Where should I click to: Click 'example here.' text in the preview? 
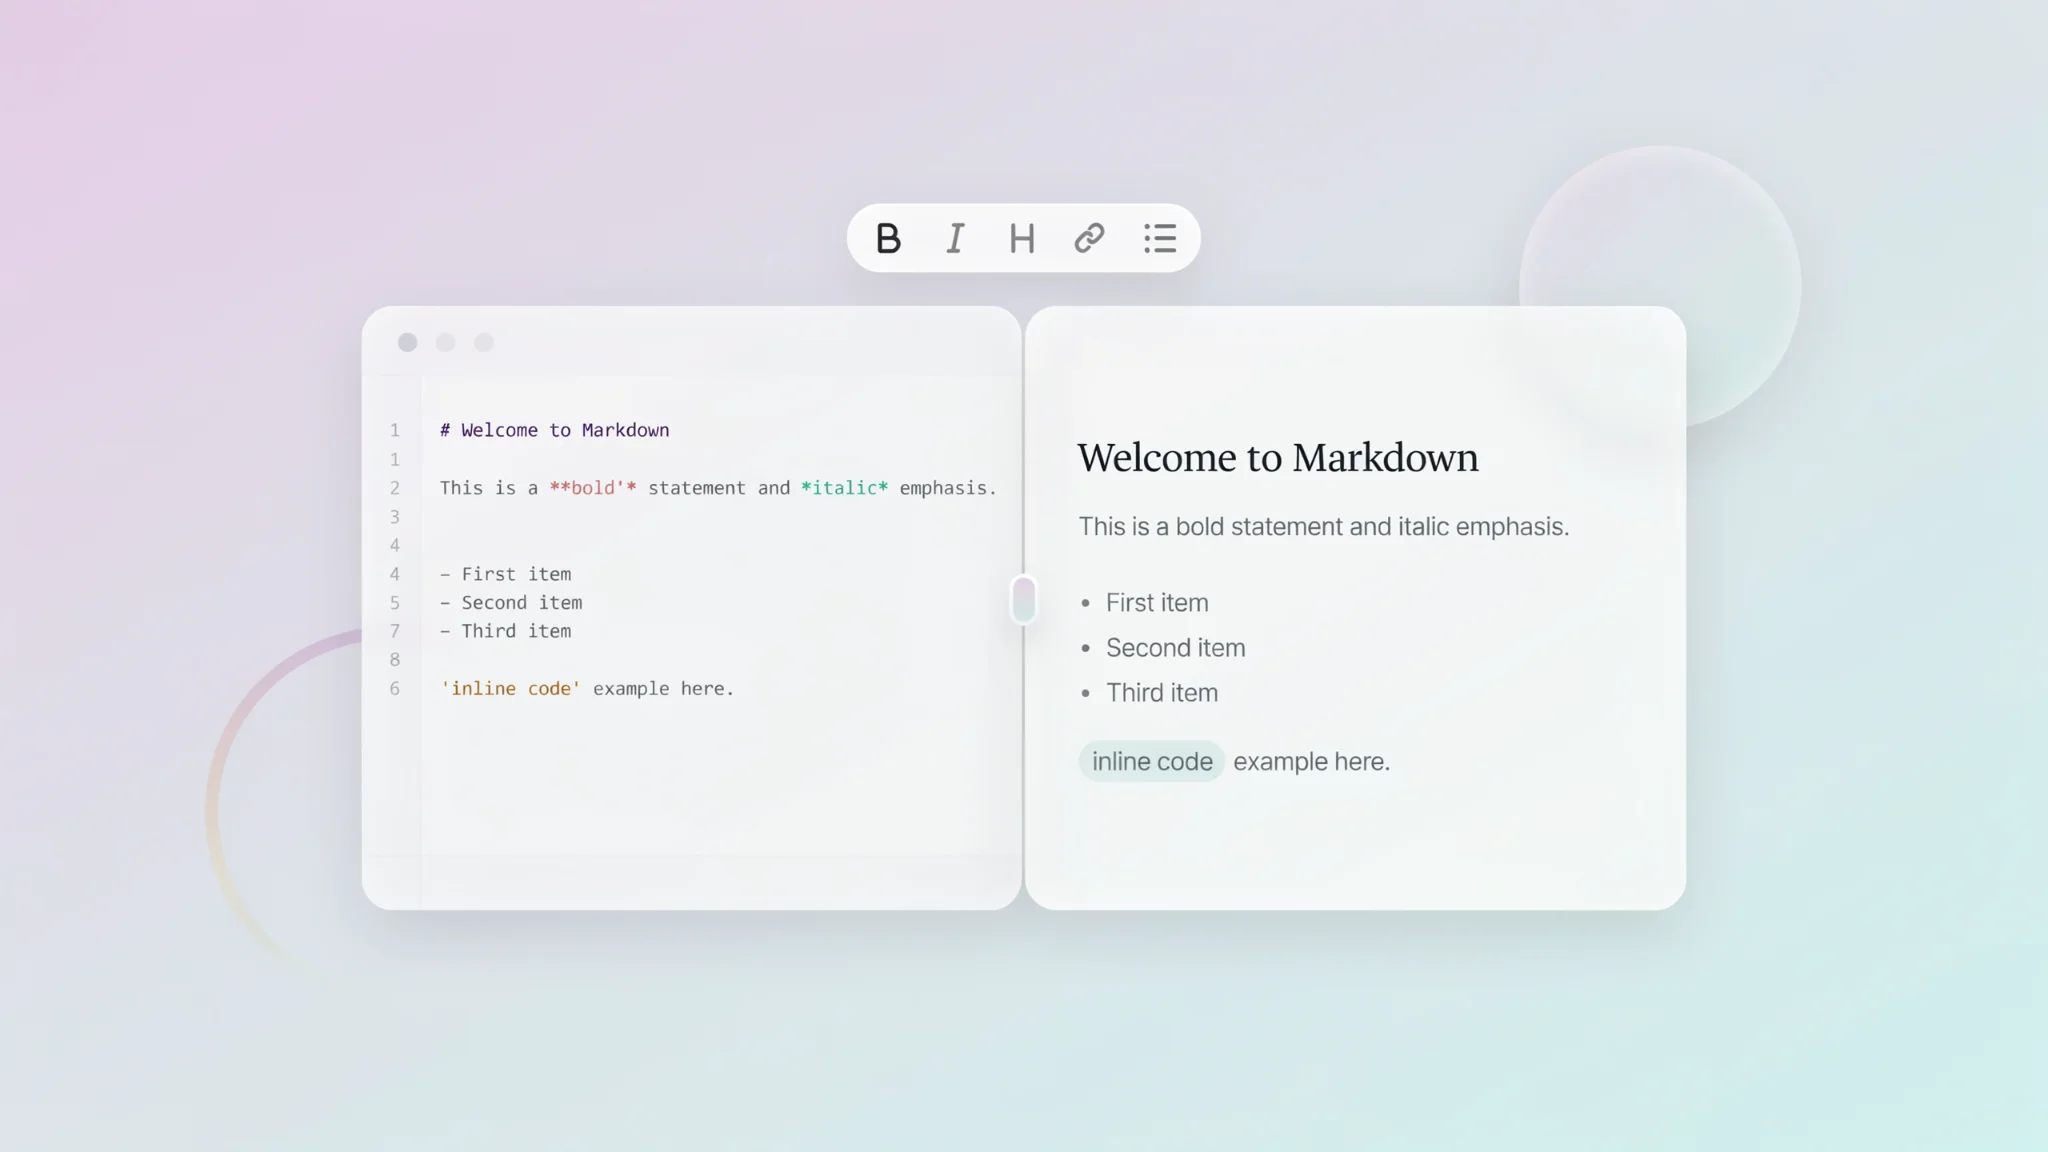pos(1312,762)
